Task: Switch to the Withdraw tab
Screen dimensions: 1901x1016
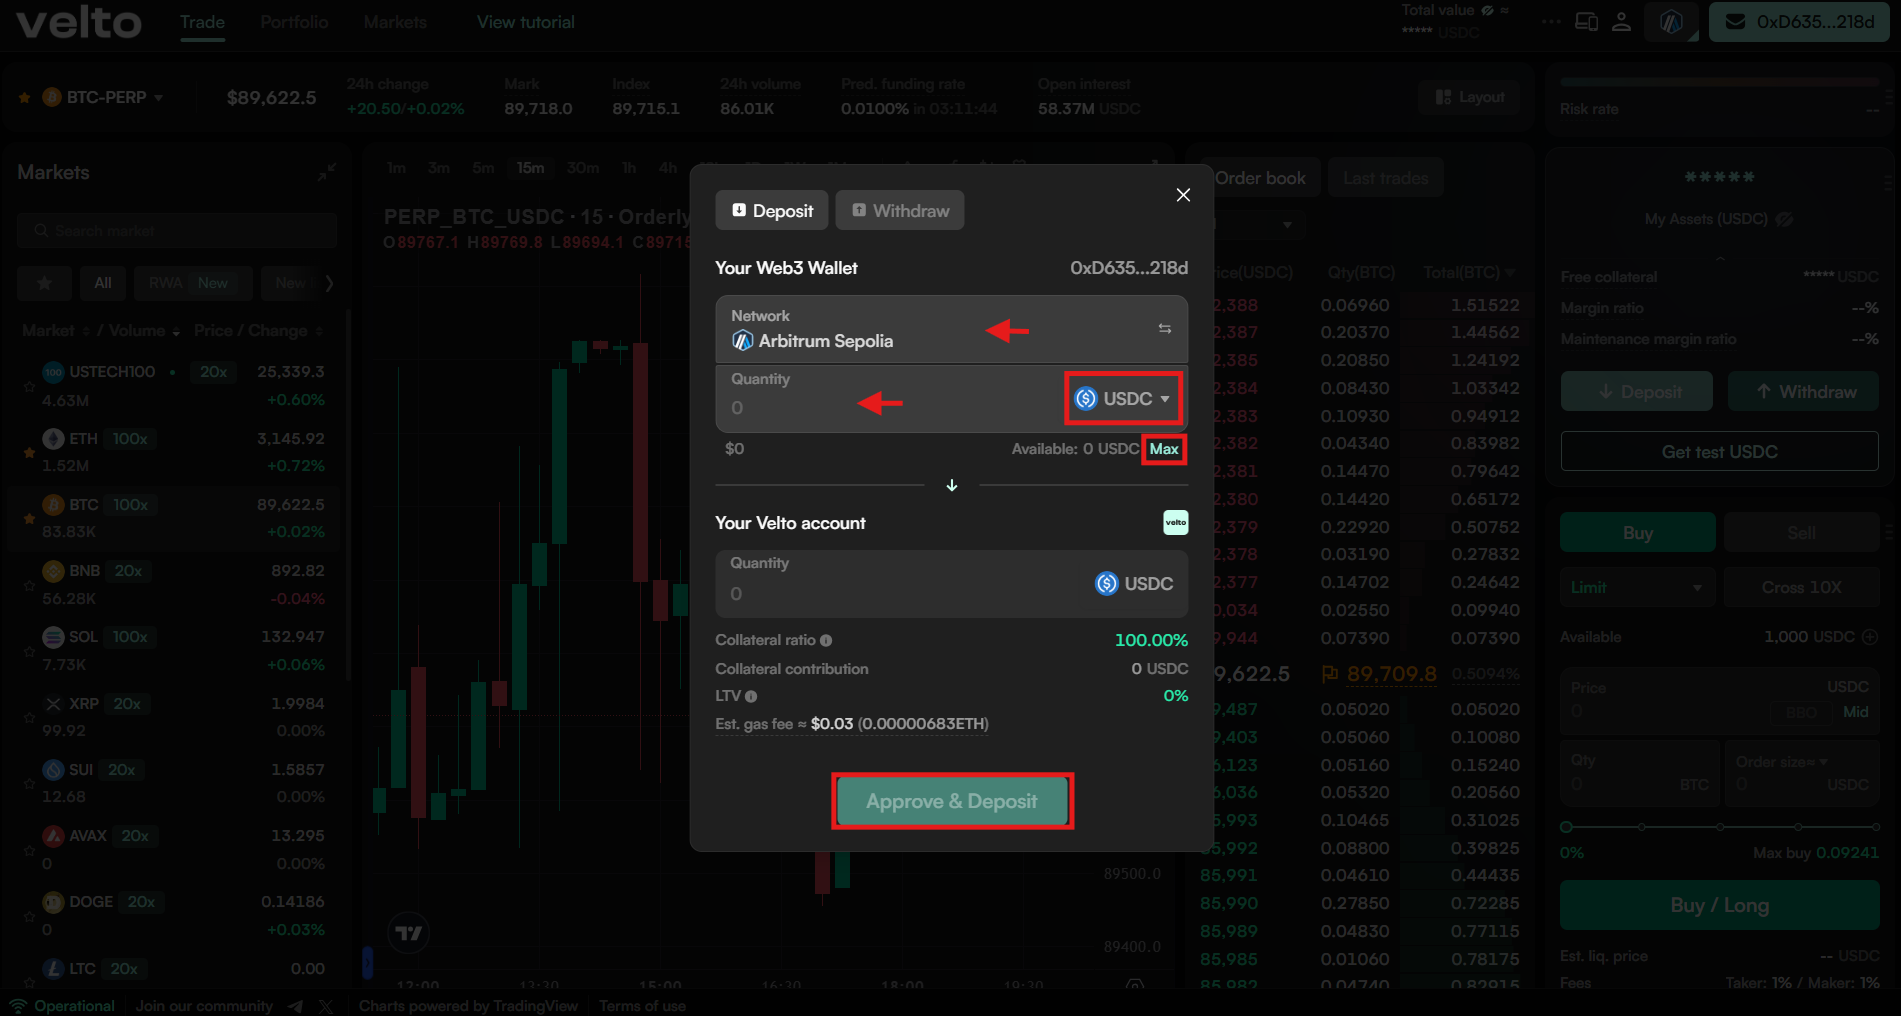Action: 900,210
